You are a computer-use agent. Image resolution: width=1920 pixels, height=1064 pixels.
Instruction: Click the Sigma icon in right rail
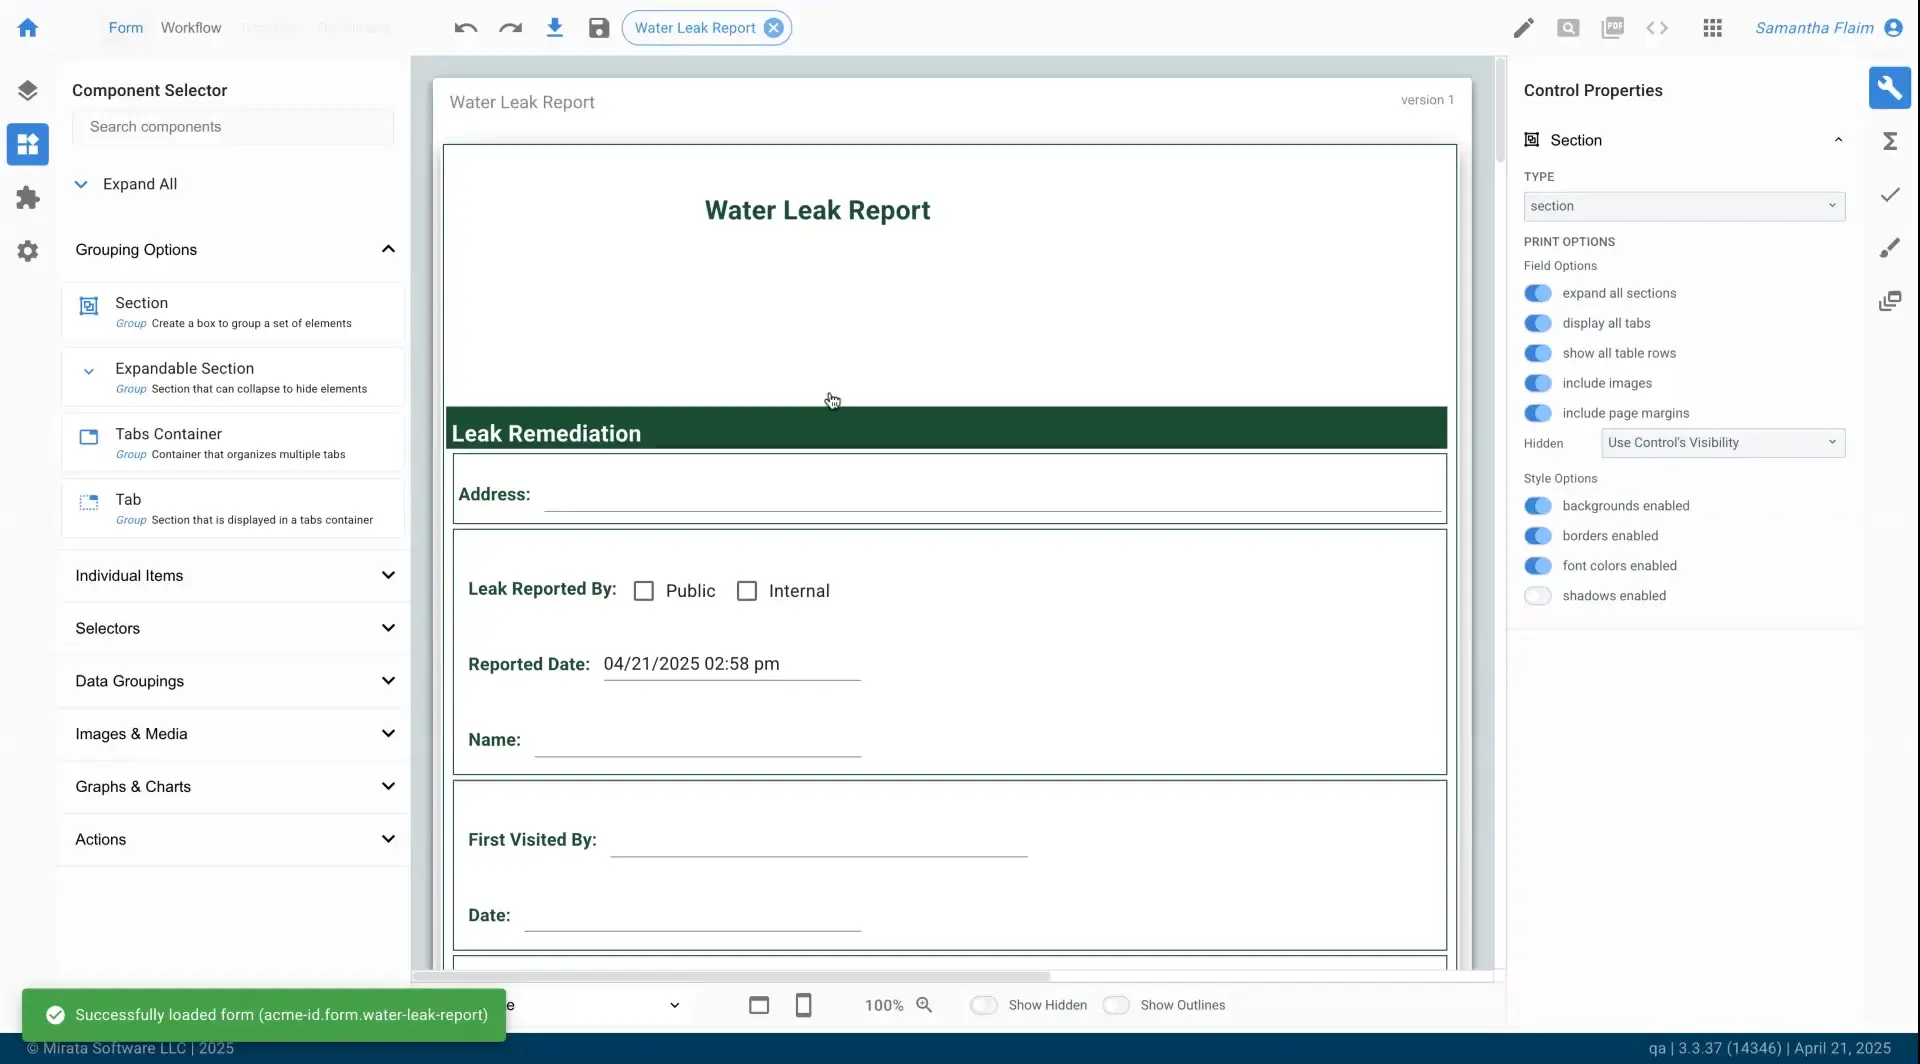click(1890, 141)
